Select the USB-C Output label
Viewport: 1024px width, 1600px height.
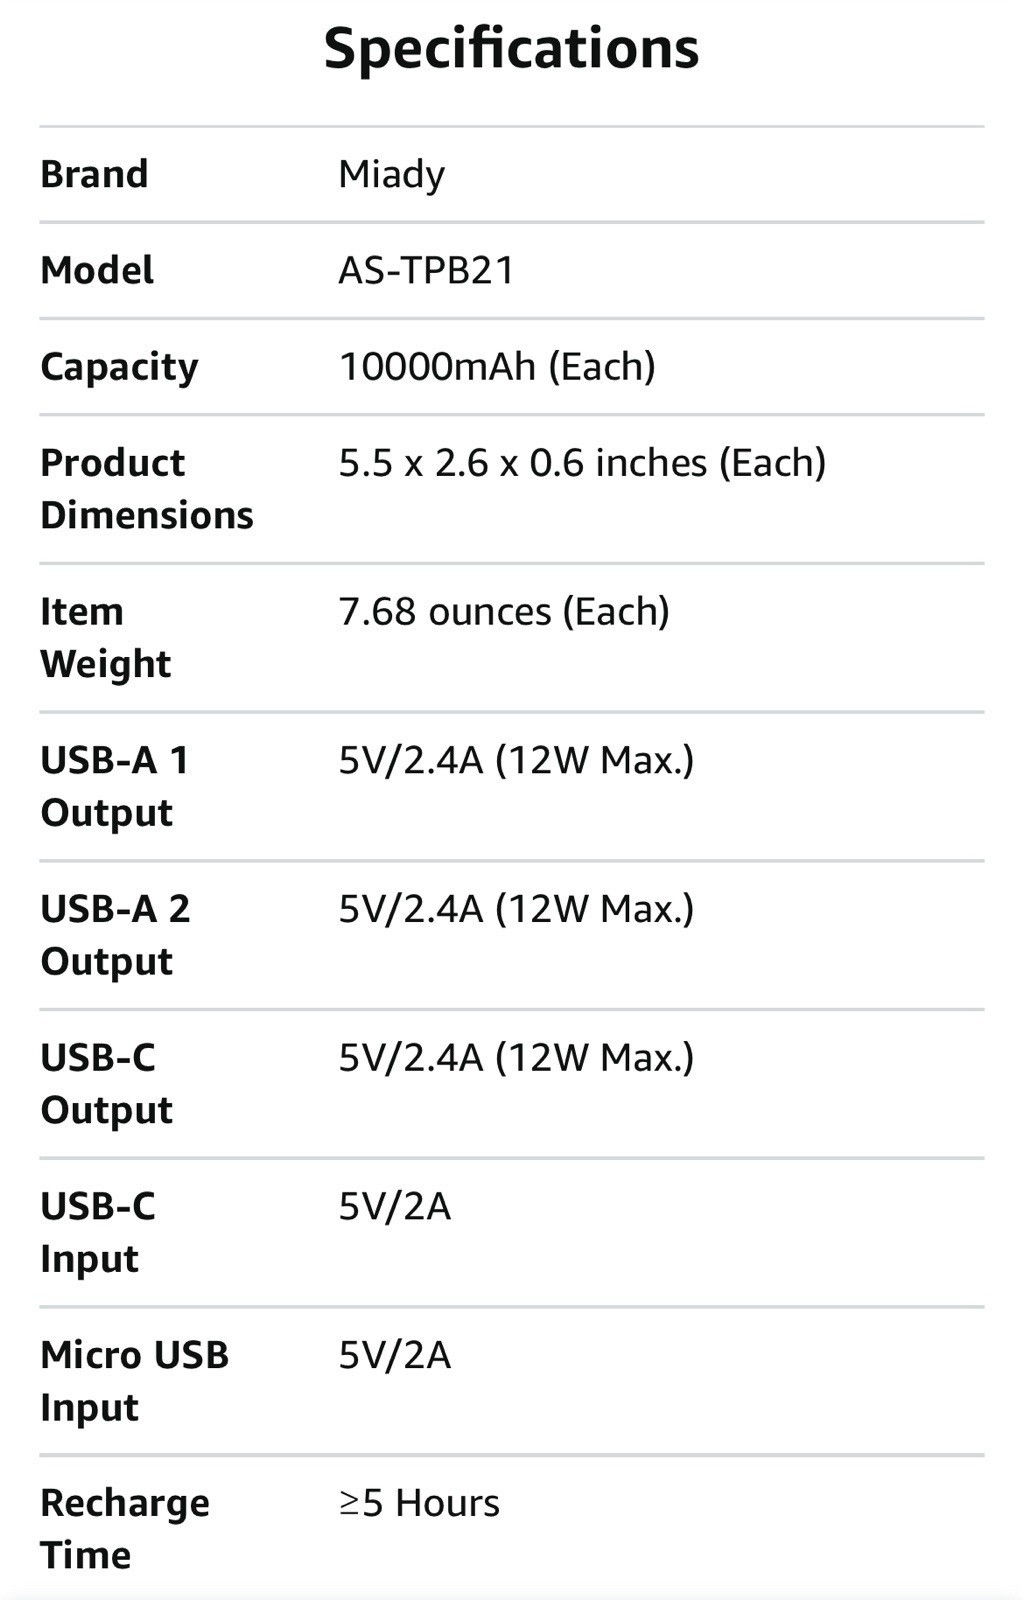tap(106, 1084)
